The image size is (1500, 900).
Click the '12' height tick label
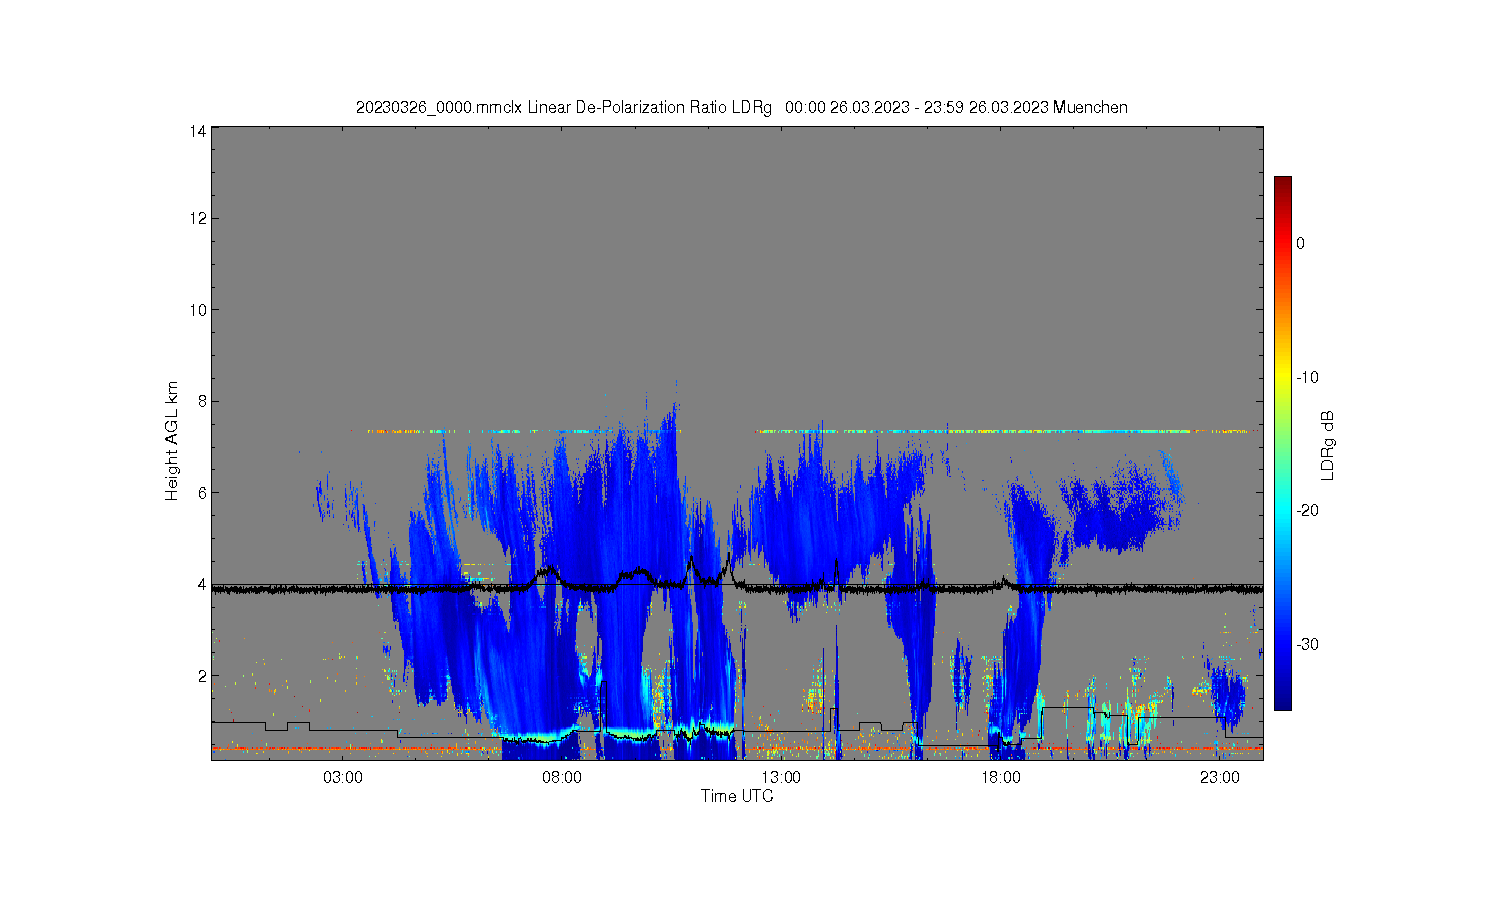coord(199,218)
